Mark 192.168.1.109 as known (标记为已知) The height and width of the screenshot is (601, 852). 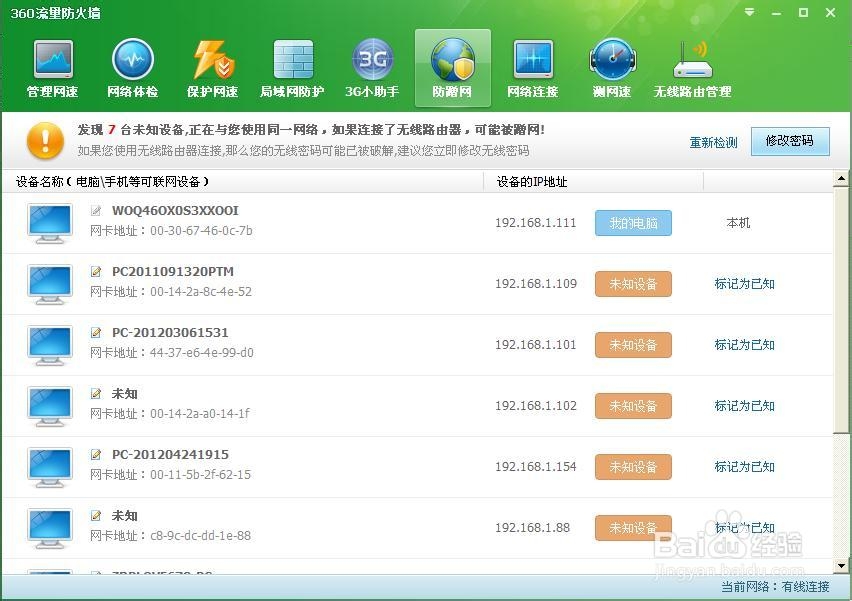click(x=744, y=284)
